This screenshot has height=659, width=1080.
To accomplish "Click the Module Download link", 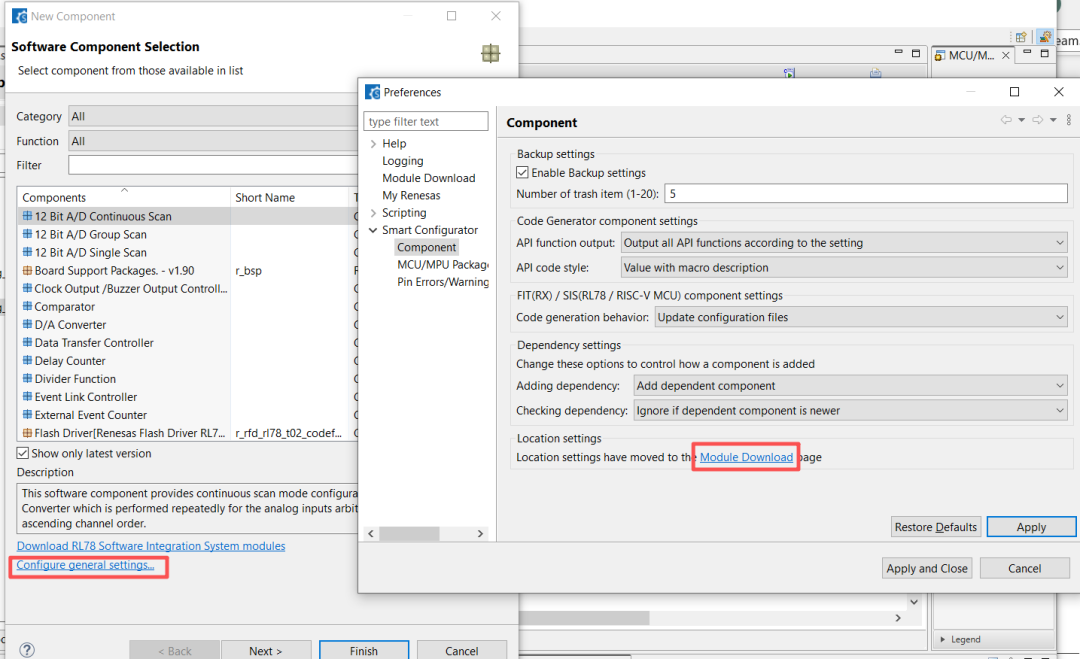I will 746,457.
